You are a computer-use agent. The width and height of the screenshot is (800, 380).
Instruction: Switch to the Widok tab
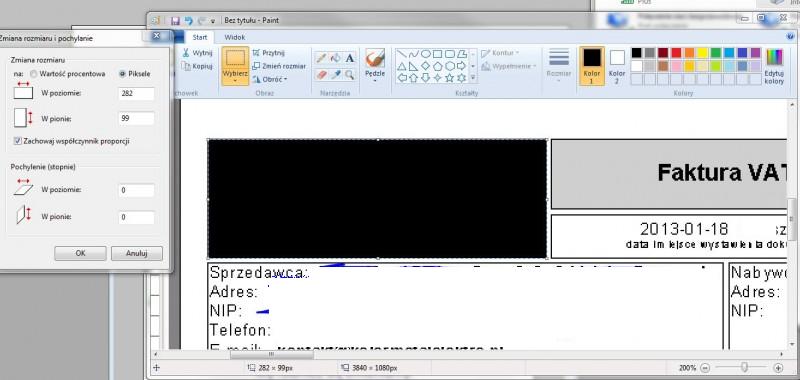[235, 37]
